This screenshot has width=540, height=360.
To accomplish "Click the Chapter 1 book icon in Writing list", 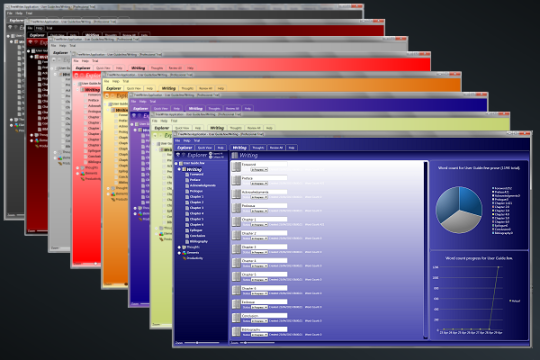I will click(x=236, y=222).
